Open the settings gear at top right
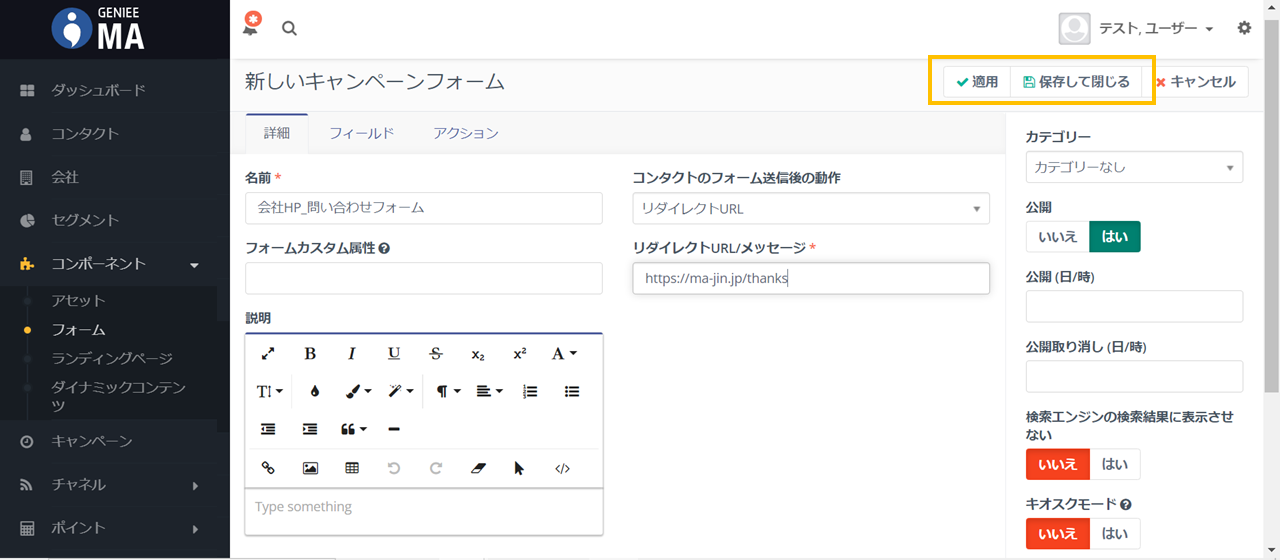 point(1244,28)
